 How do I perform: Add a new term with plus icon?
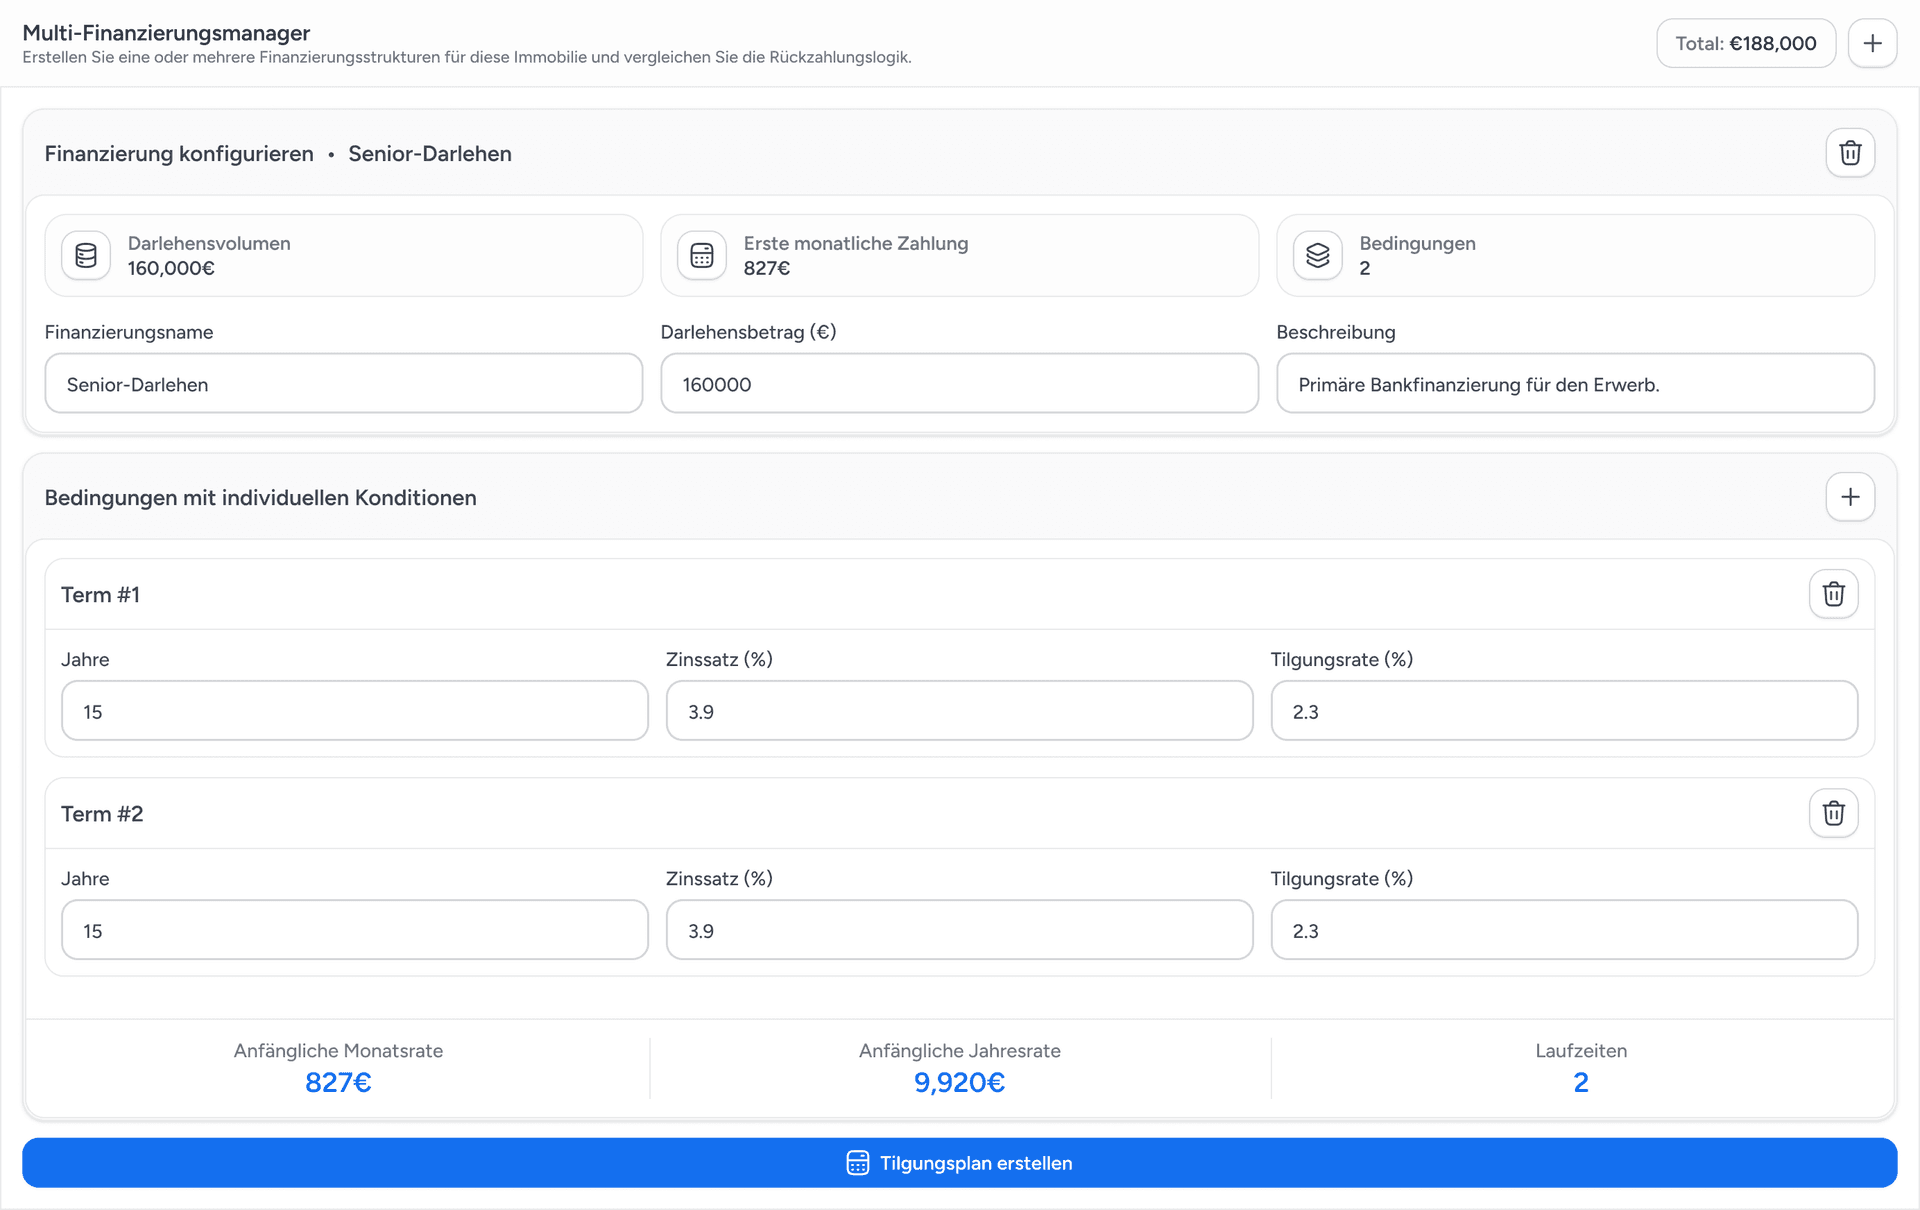click(x=1850, y=497)
